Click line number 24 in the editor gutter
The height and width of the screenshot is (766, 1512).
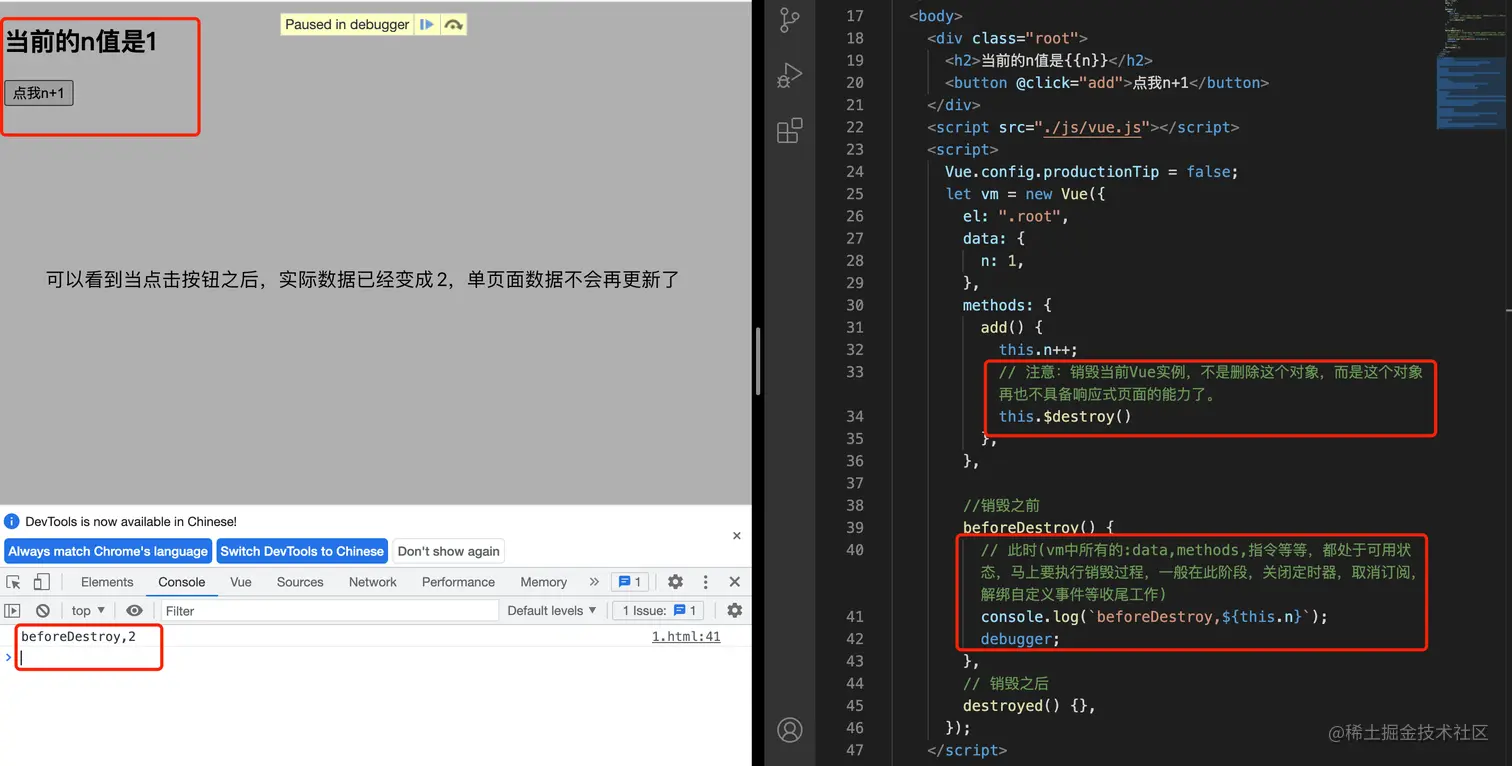(x=854, y=172)
